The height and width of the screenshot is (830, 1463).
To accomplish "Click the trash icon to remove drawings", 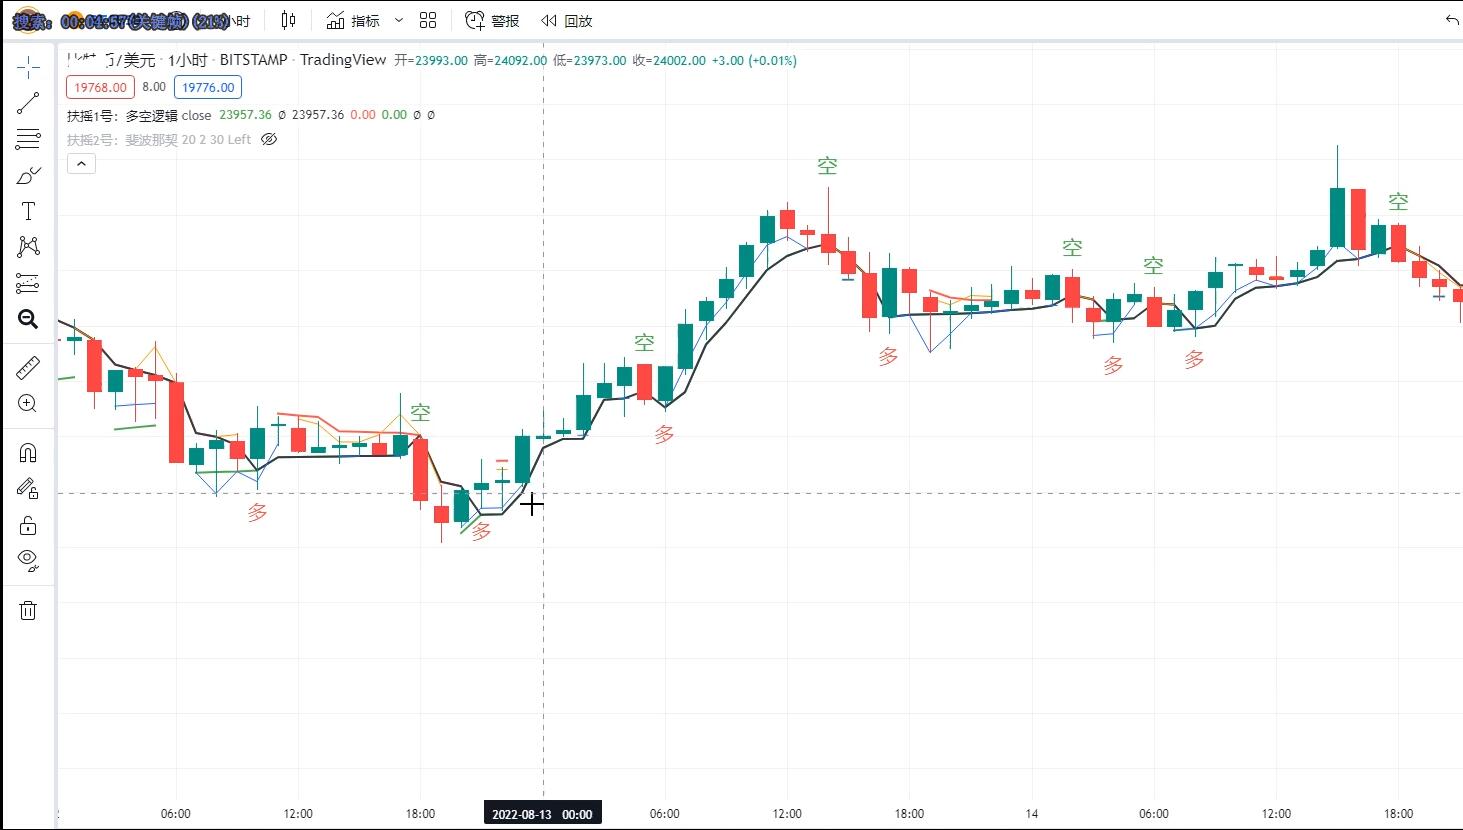I will coord(28,610).
